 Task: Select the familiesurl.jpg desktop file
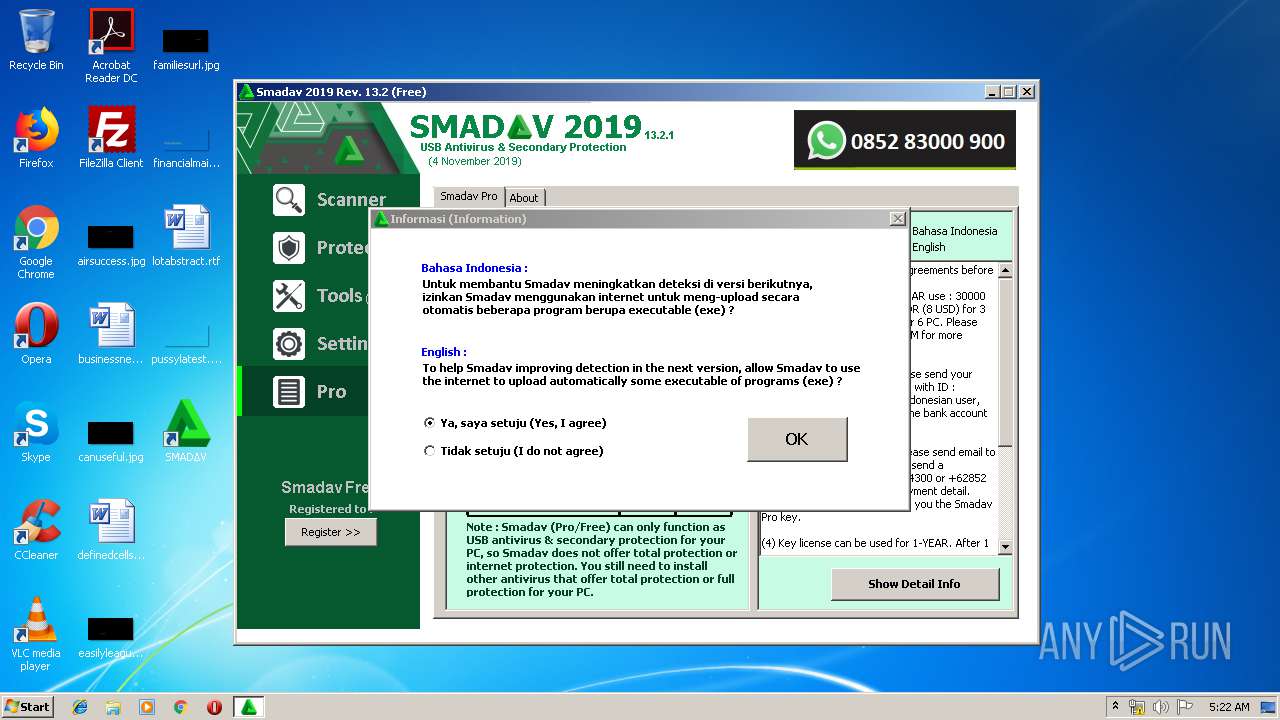186,50
